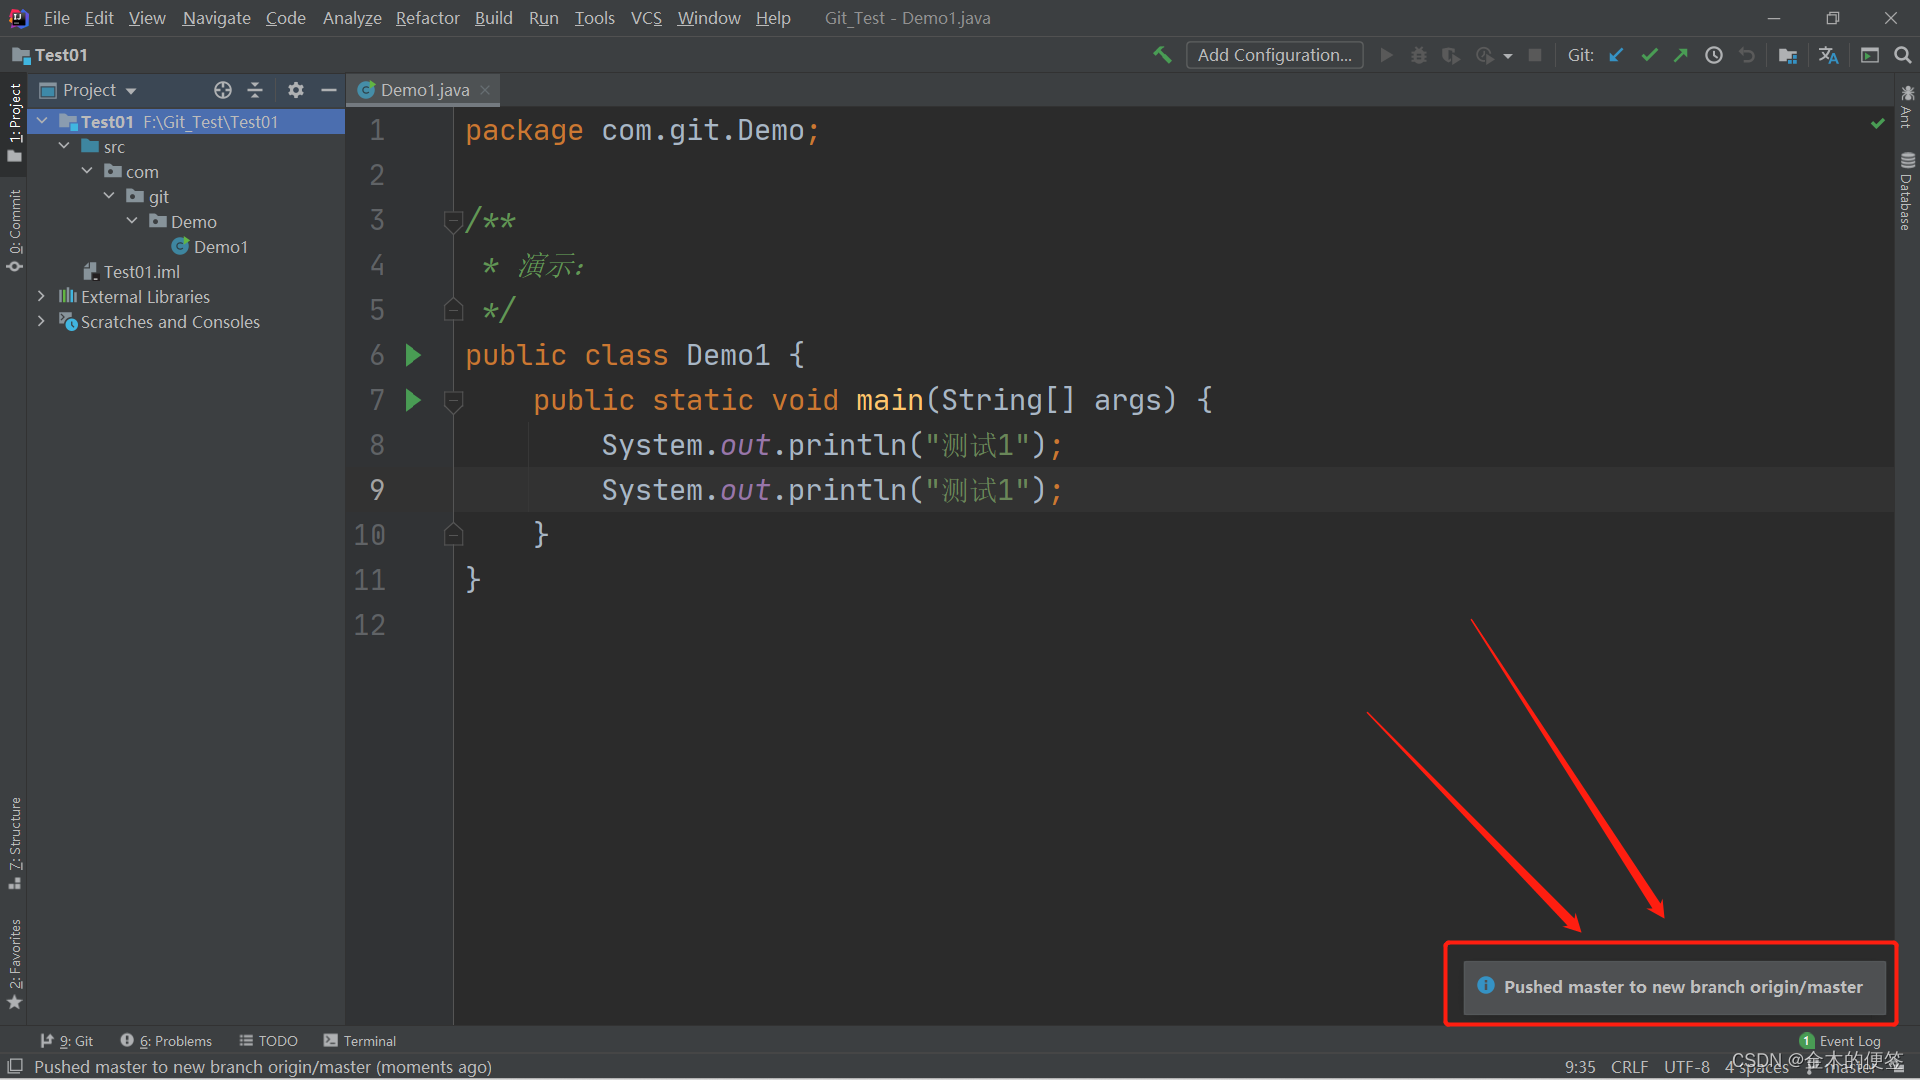This screenshot has width=1920, height=1080.
Task: Expand the External Libraries node
Action: pyautogui.click(x=42, y=297)
